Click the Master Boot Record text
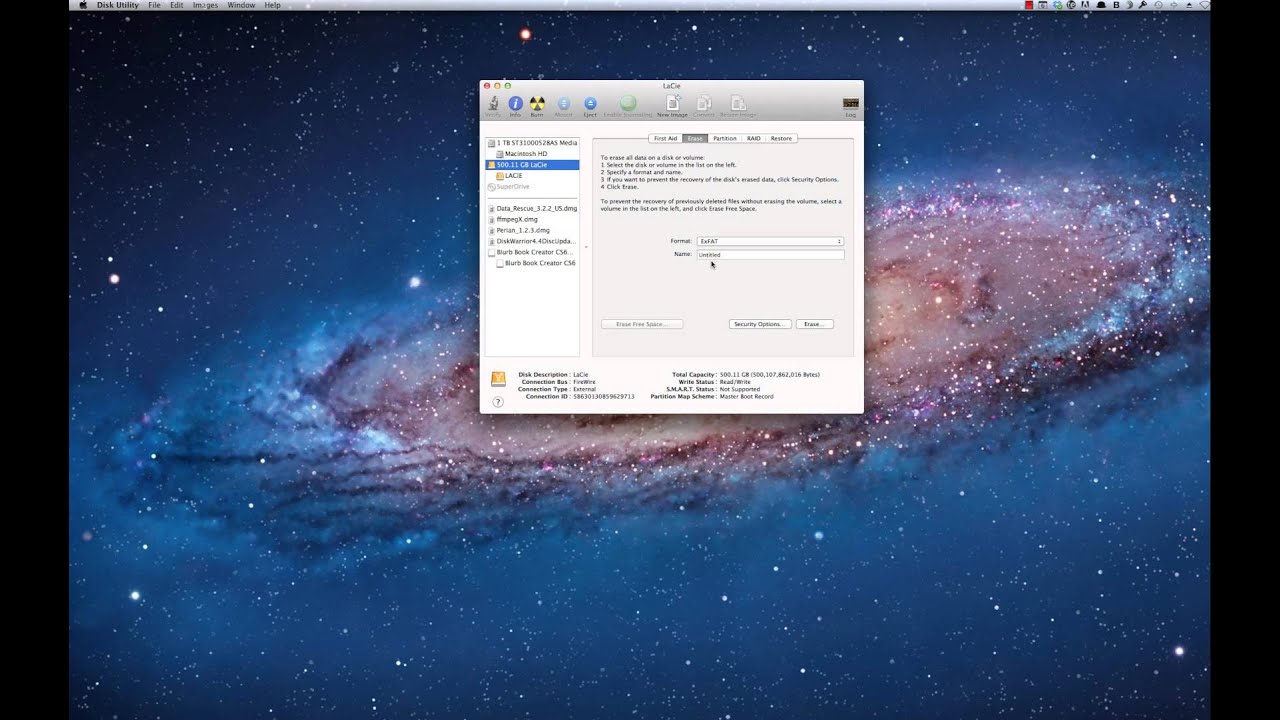The width and height of the screenshot is (1280, 720). coord(746,396)
